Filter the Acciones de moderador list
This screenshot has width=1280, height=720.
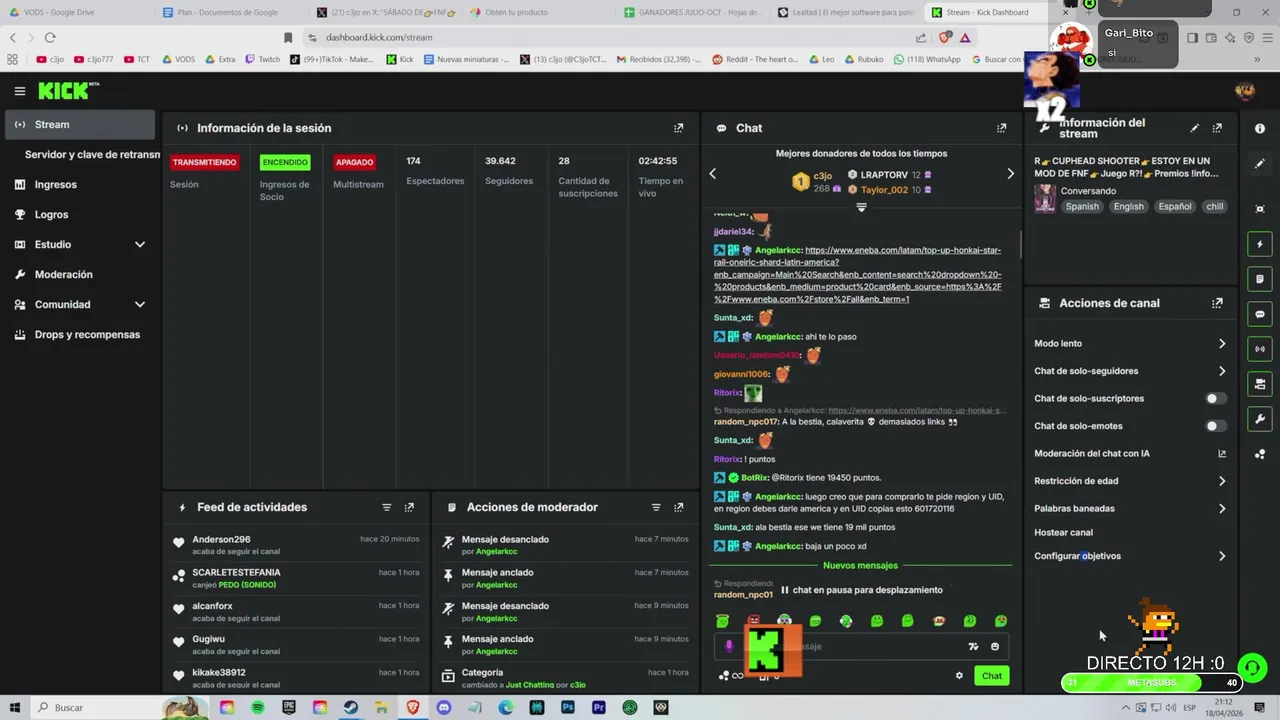click(x=656, y=507)
